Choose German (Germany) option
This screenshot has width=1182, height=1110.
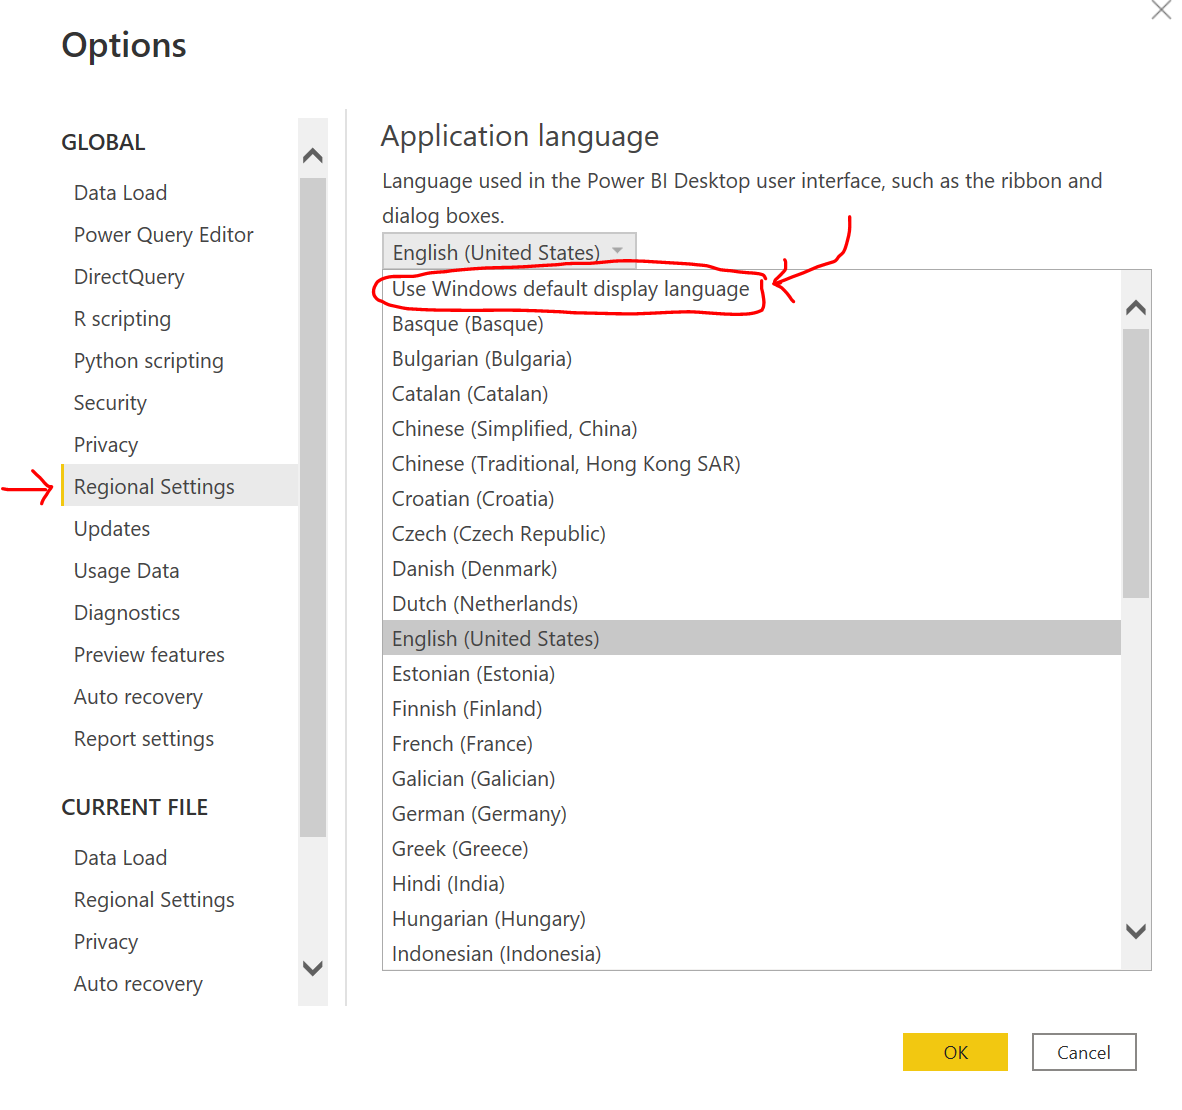pyautogui.click(x=752, y=814)
